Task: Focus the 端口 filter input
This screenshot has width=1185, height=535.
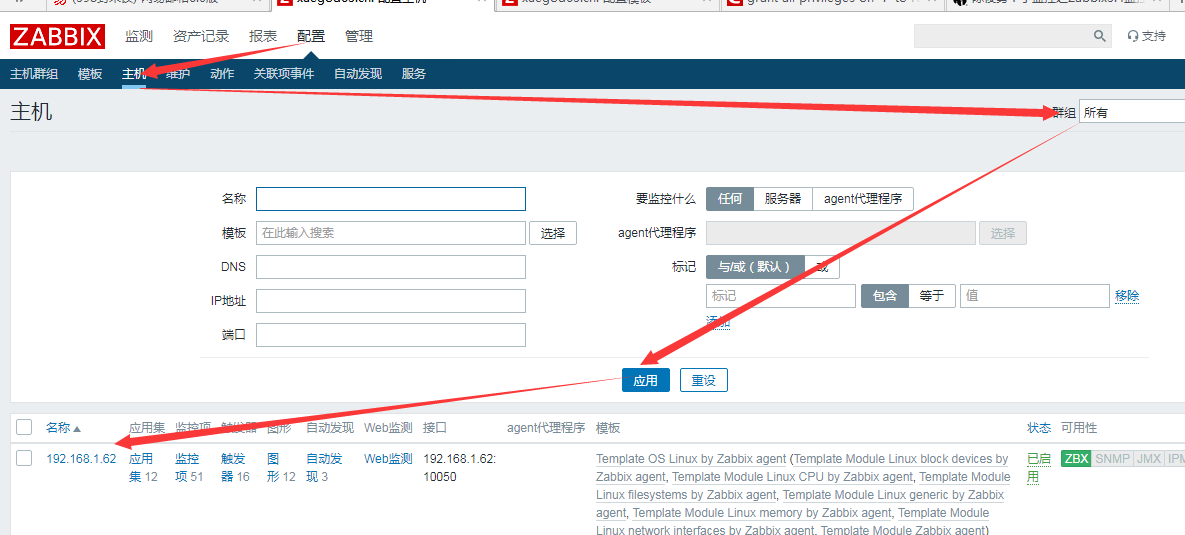Action: (391, 335)
